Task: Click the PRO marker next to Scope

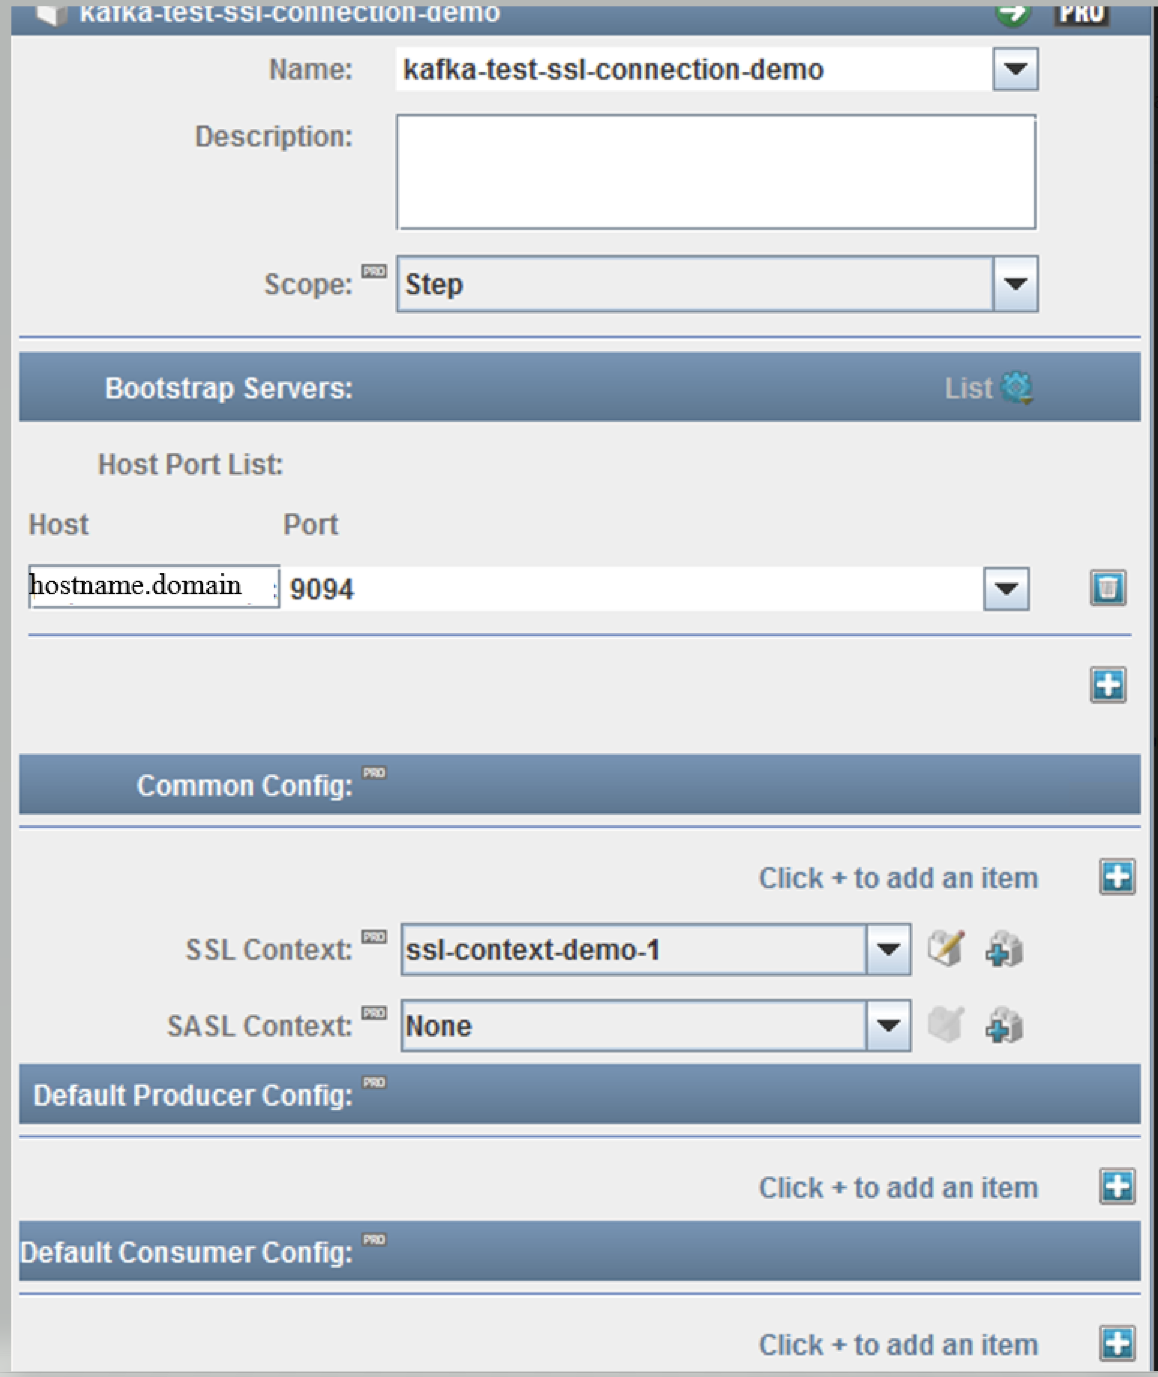Action: coord(374,271)
